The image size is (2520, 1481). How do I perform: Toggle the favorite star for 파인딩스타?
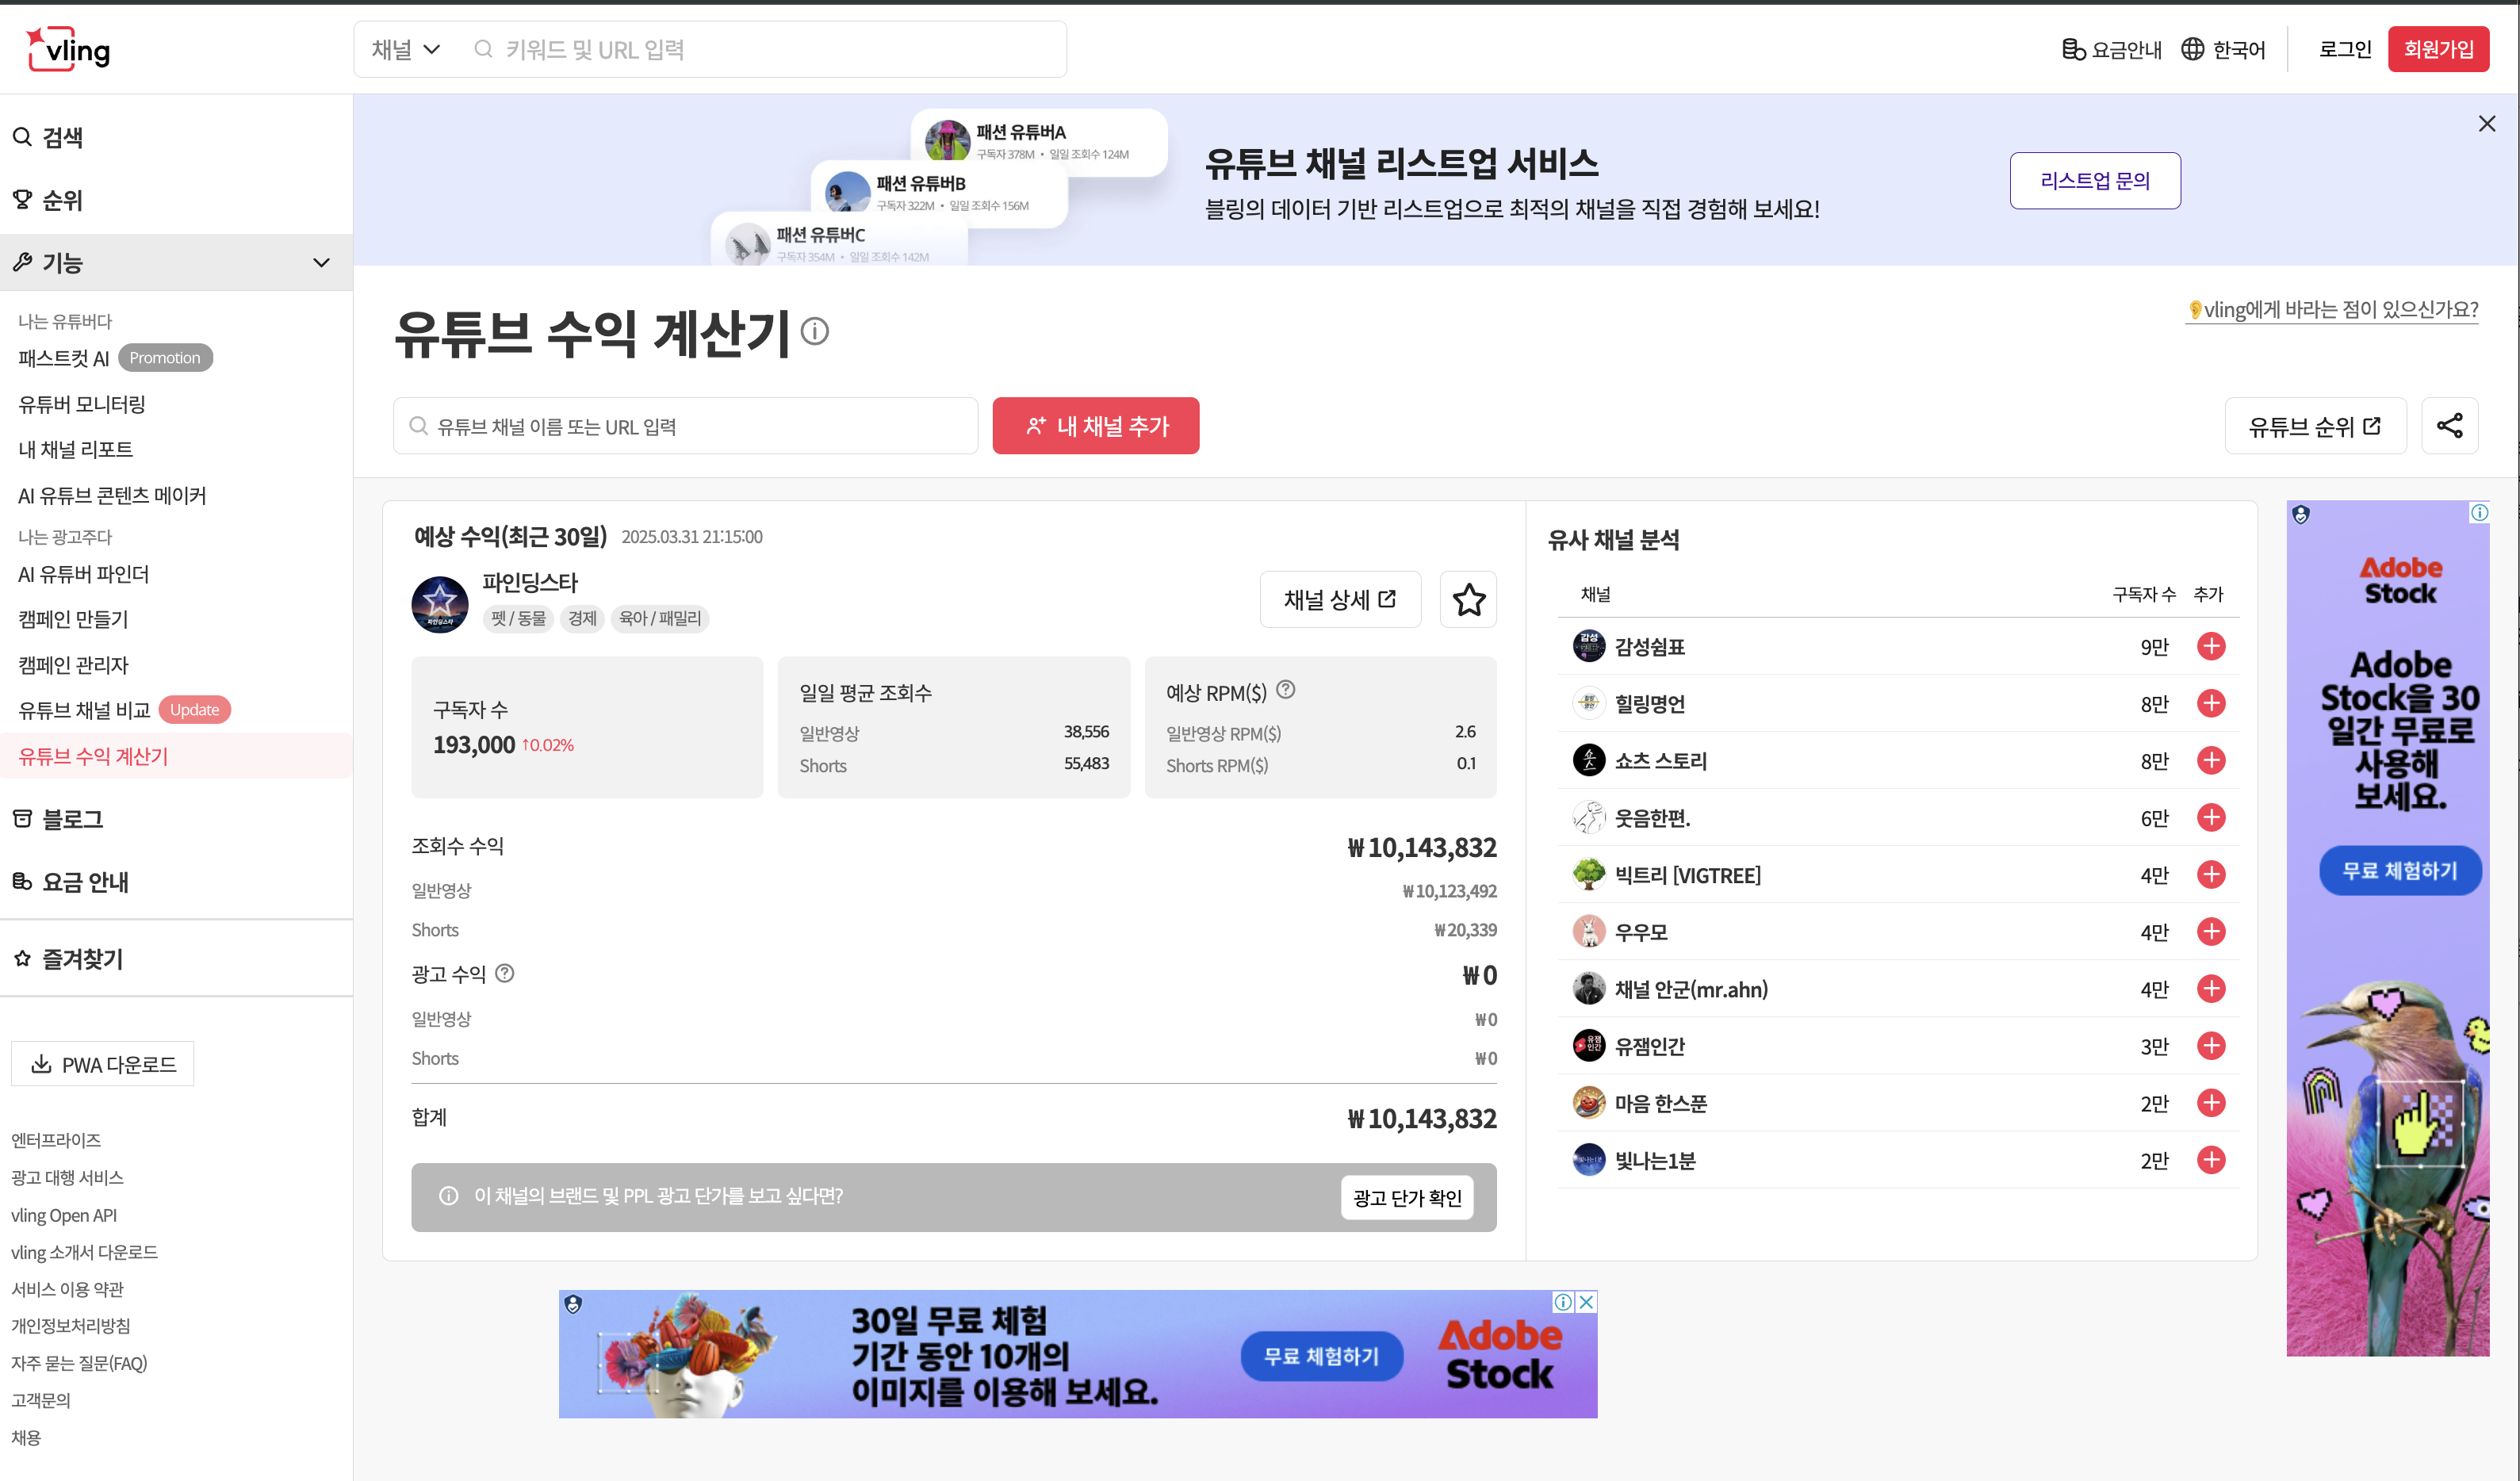pyautogui.click(x=1468, y=600)
